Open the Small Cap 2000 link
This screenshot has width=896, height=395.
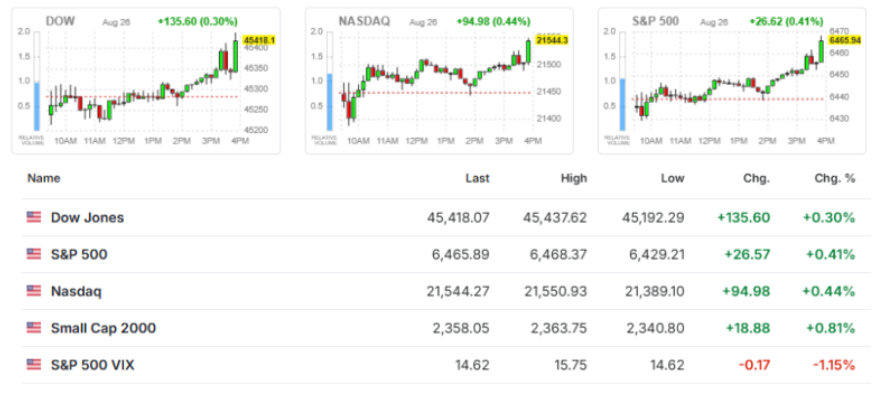click(103, 328)
